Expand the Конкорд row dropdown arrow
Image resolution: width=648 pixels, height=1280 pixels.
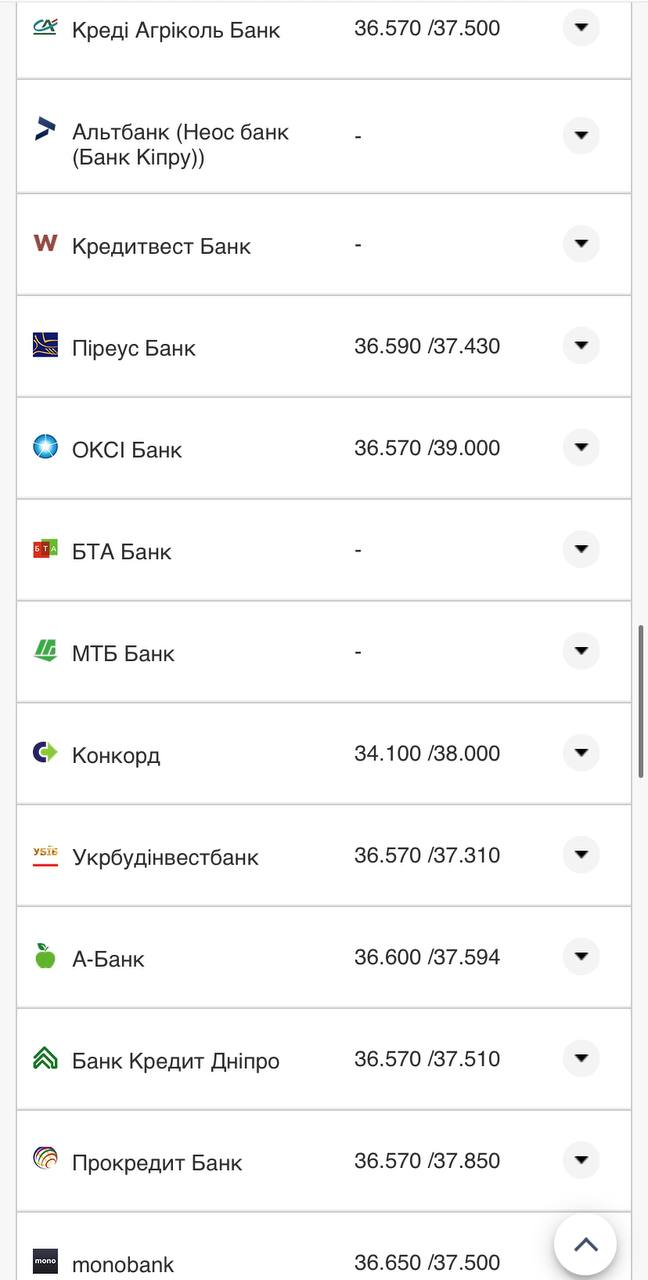click(x=581, y=752)
